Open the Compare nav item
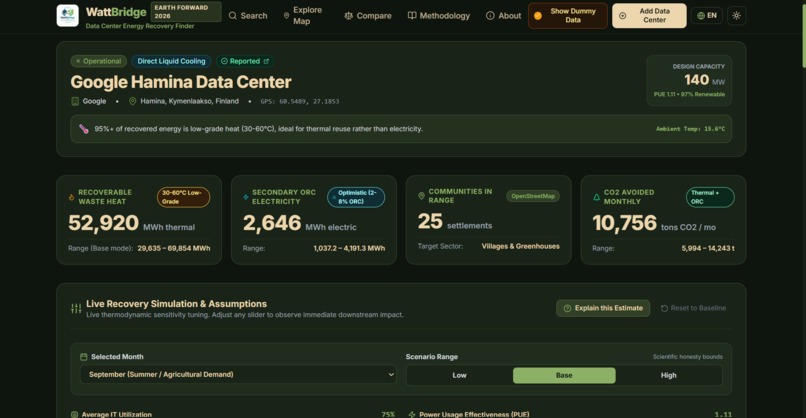This screenshot has width=806, height=418. 368,15
